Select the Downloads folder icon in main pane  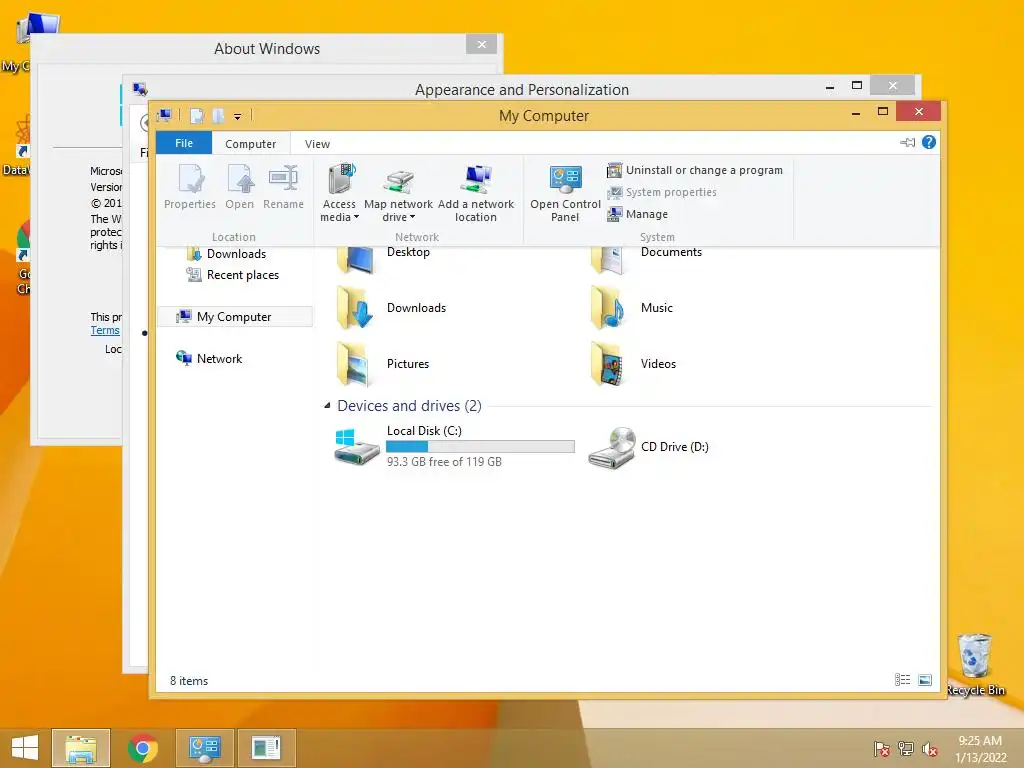point(355,308)
